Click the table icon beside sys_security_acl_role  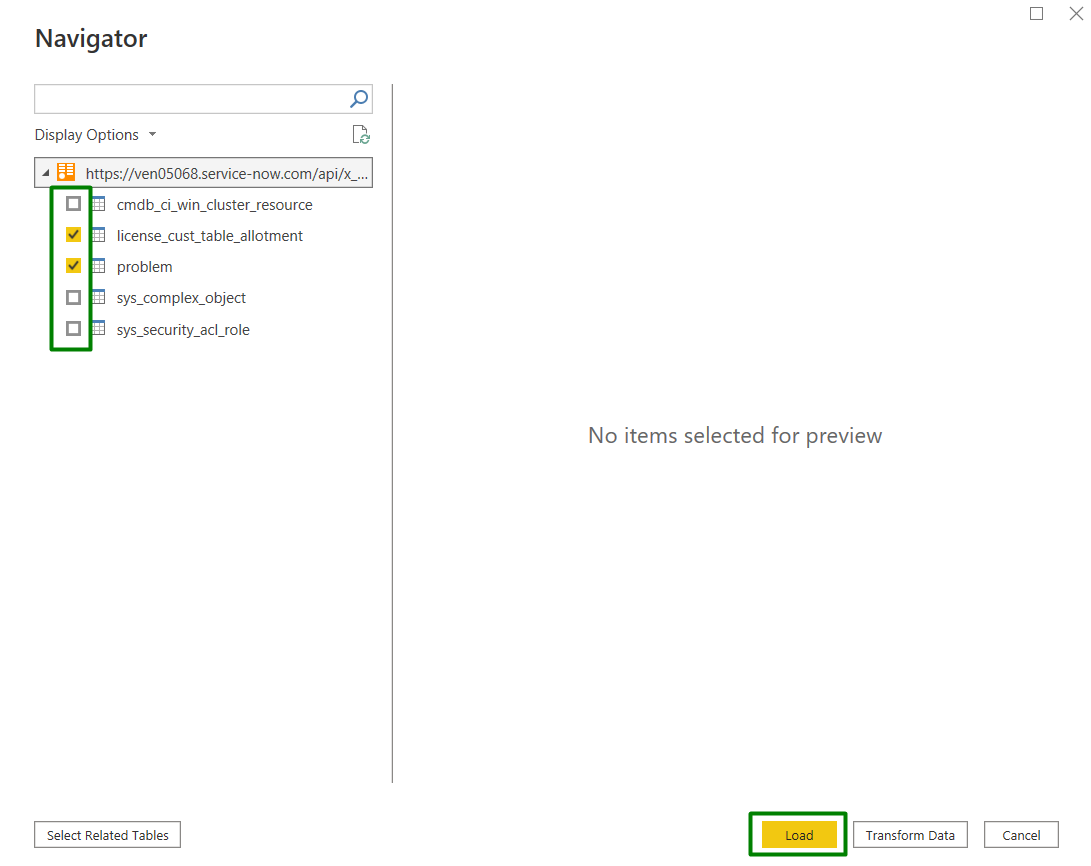98,328
